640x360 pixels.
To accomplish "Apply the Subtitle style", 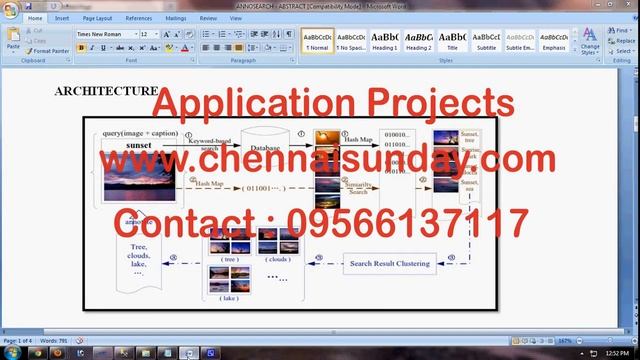I will coord(487,41).
